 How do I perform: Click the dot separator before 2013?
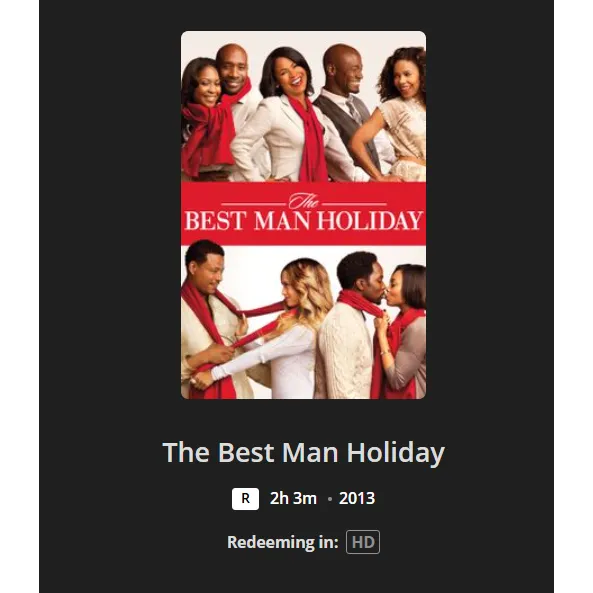tap(330, 499)
